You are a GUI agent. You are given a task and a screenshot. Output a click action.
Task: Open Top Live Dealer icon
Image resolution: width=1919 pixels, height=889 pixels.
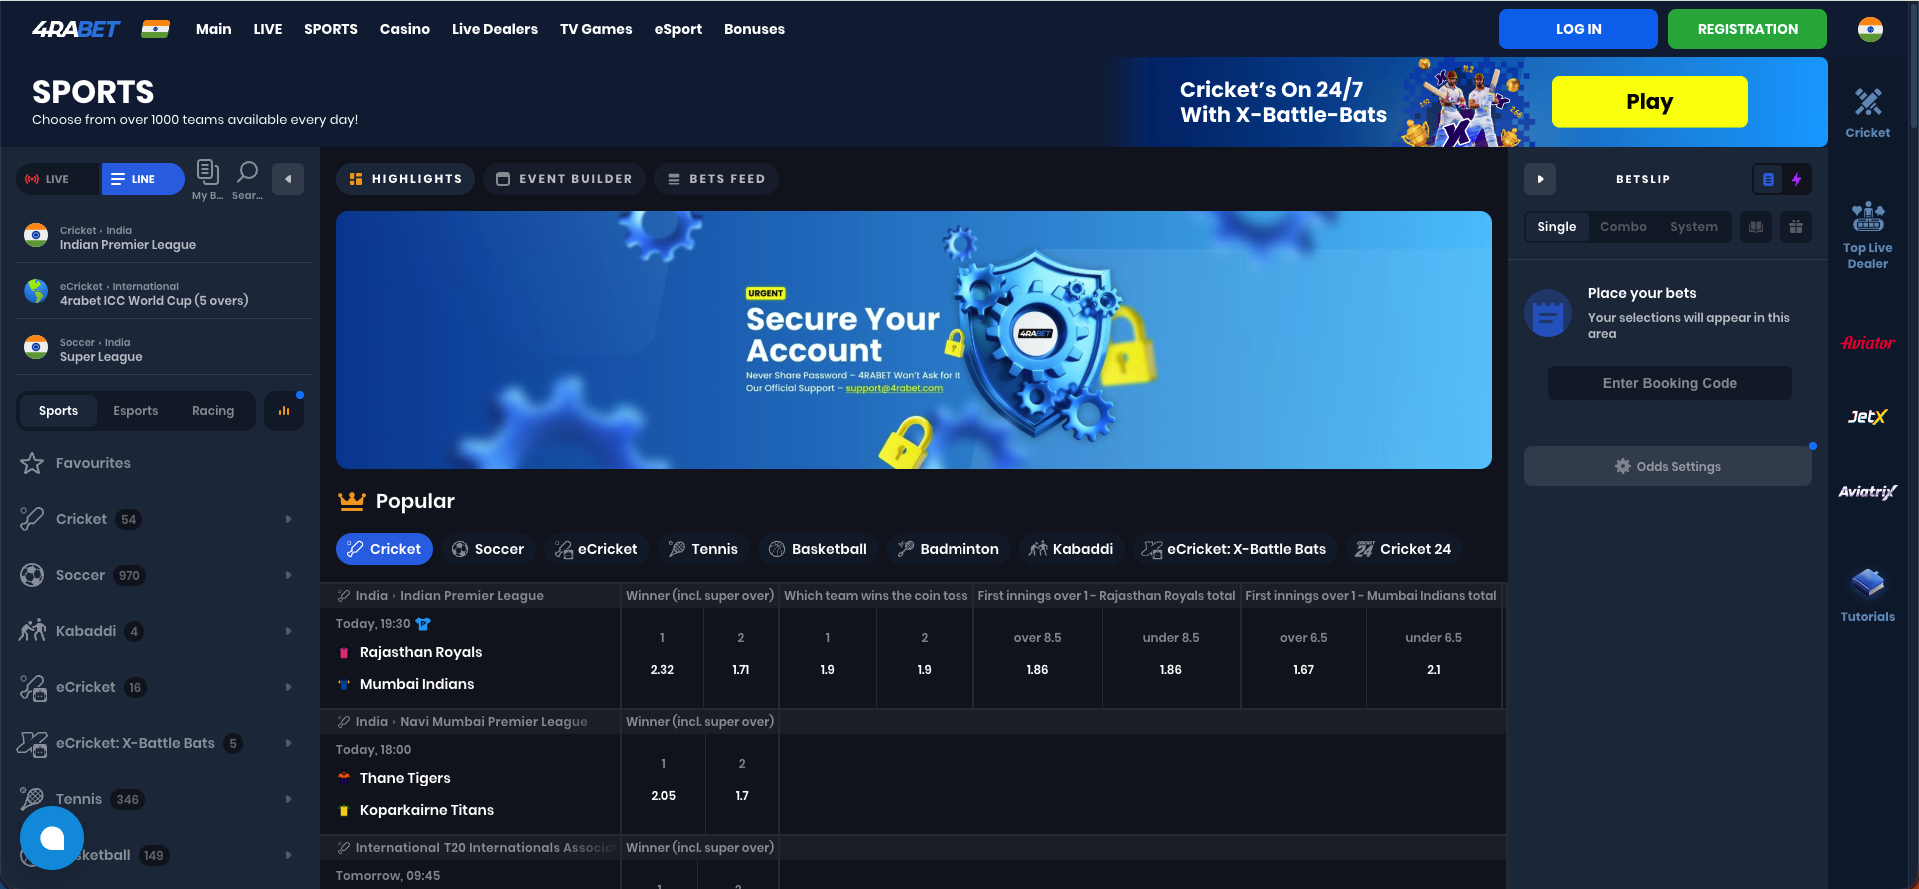tap(1867, 217)
